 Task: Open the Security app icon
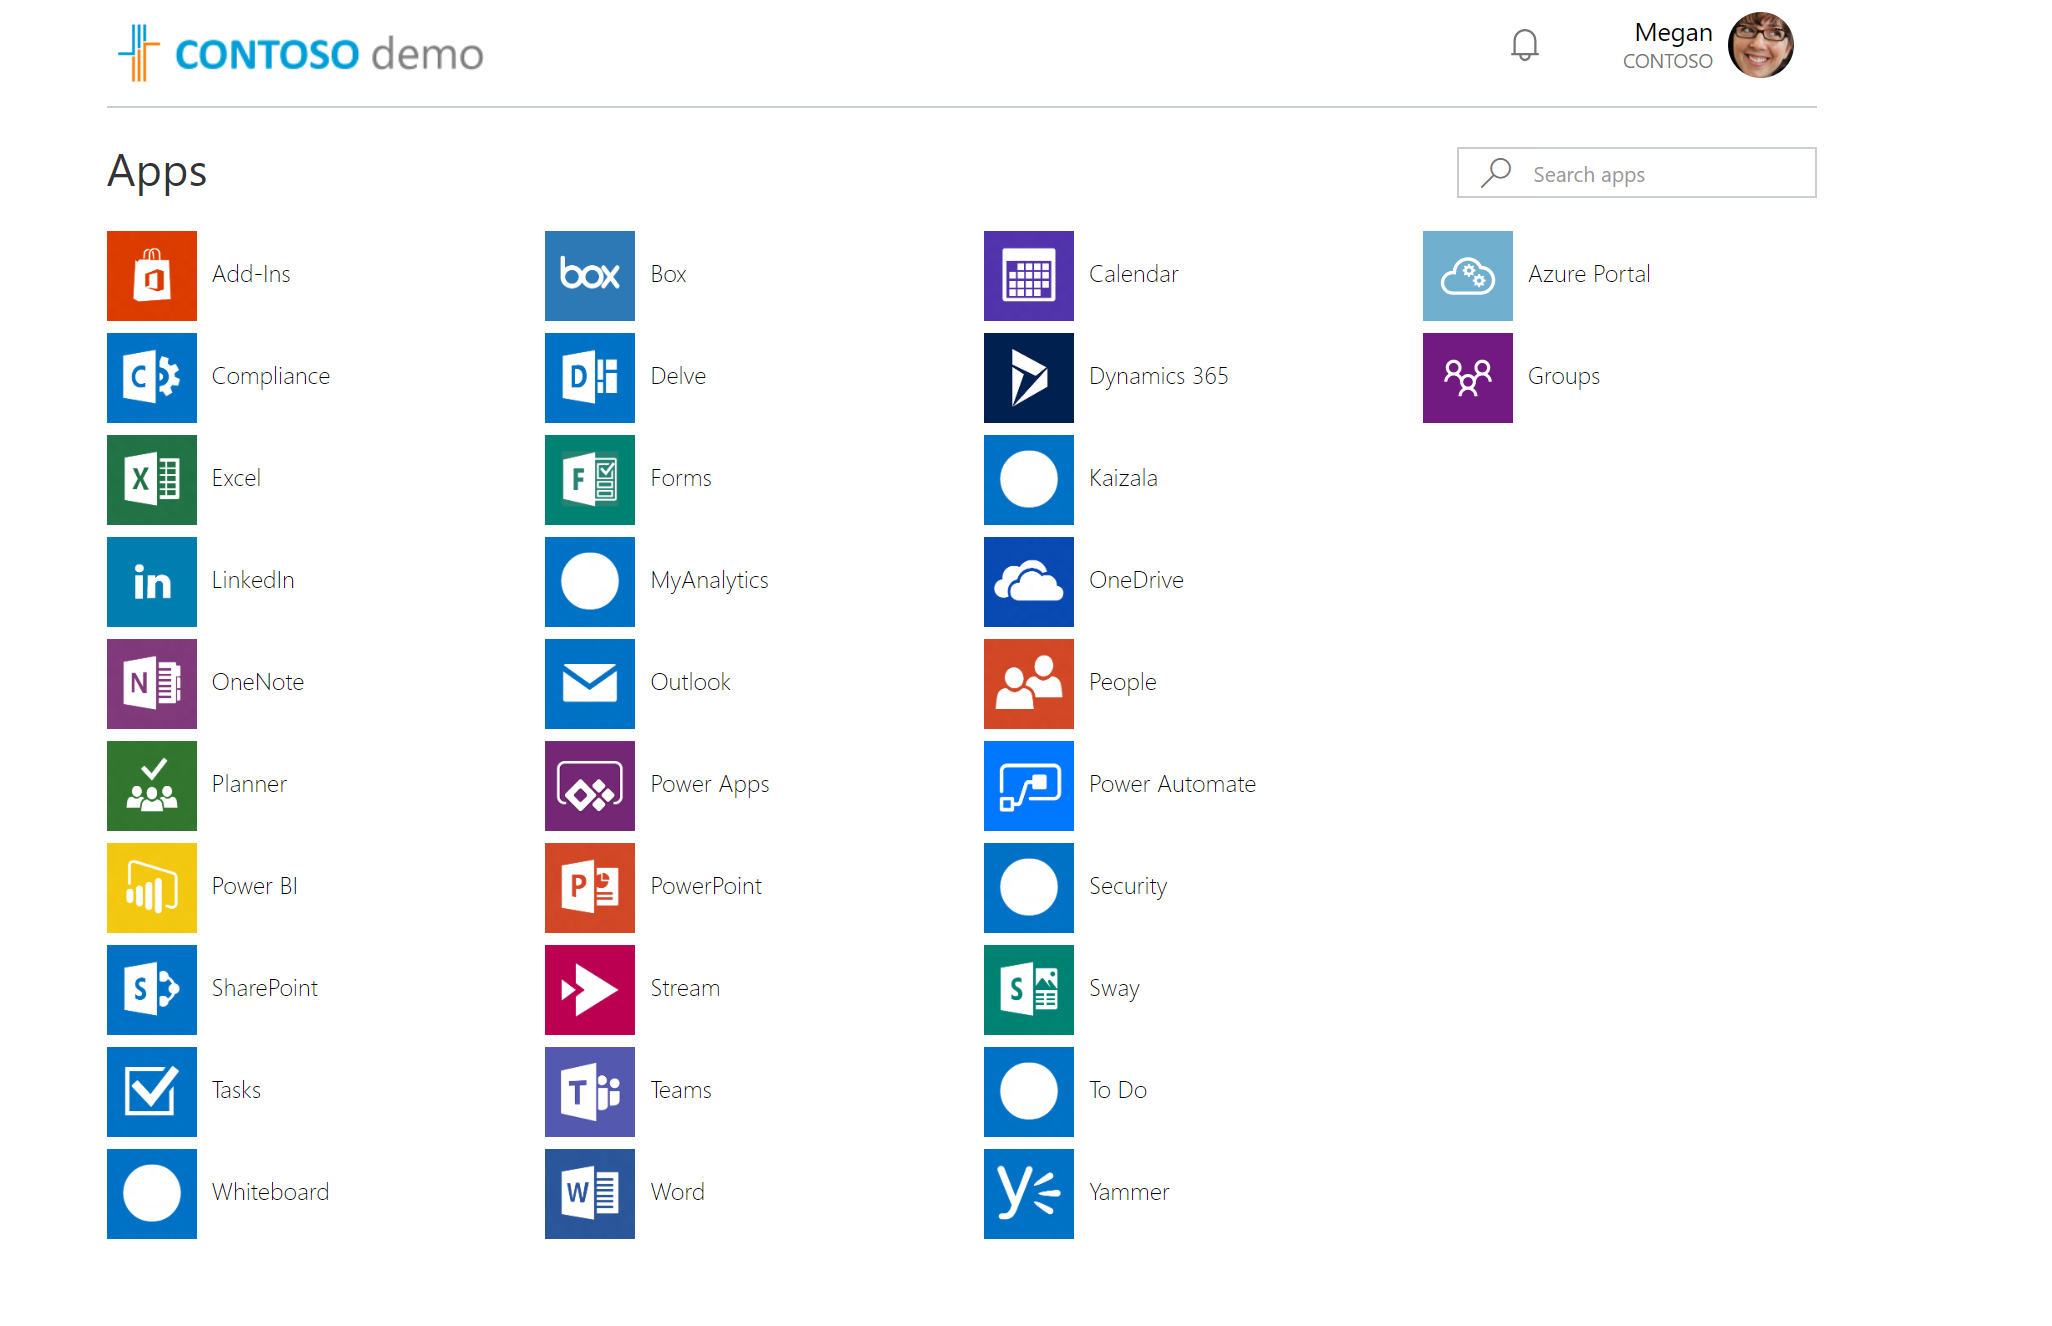click(1029, 888)
